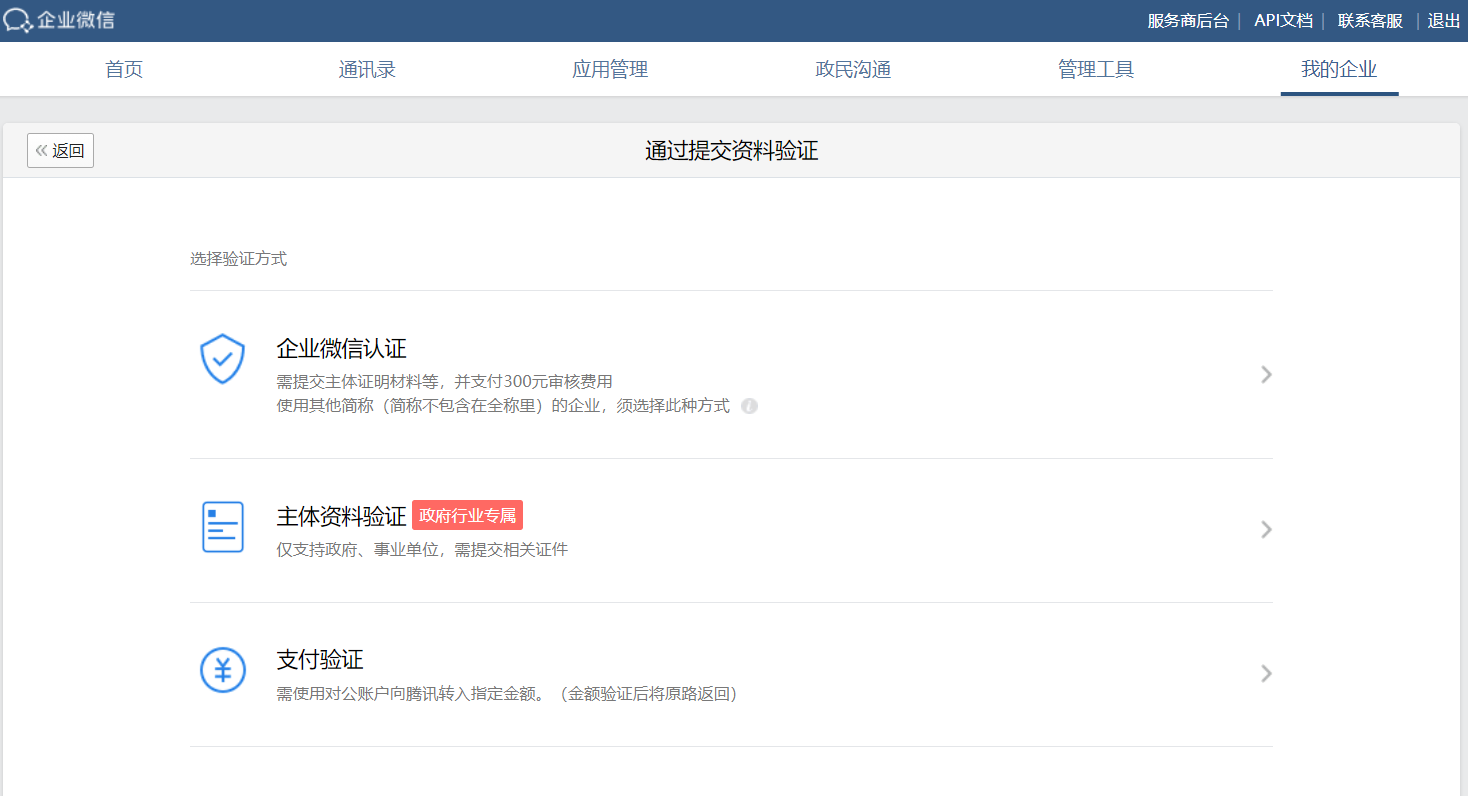Click the WeCom logo icon

pos(19,20)
